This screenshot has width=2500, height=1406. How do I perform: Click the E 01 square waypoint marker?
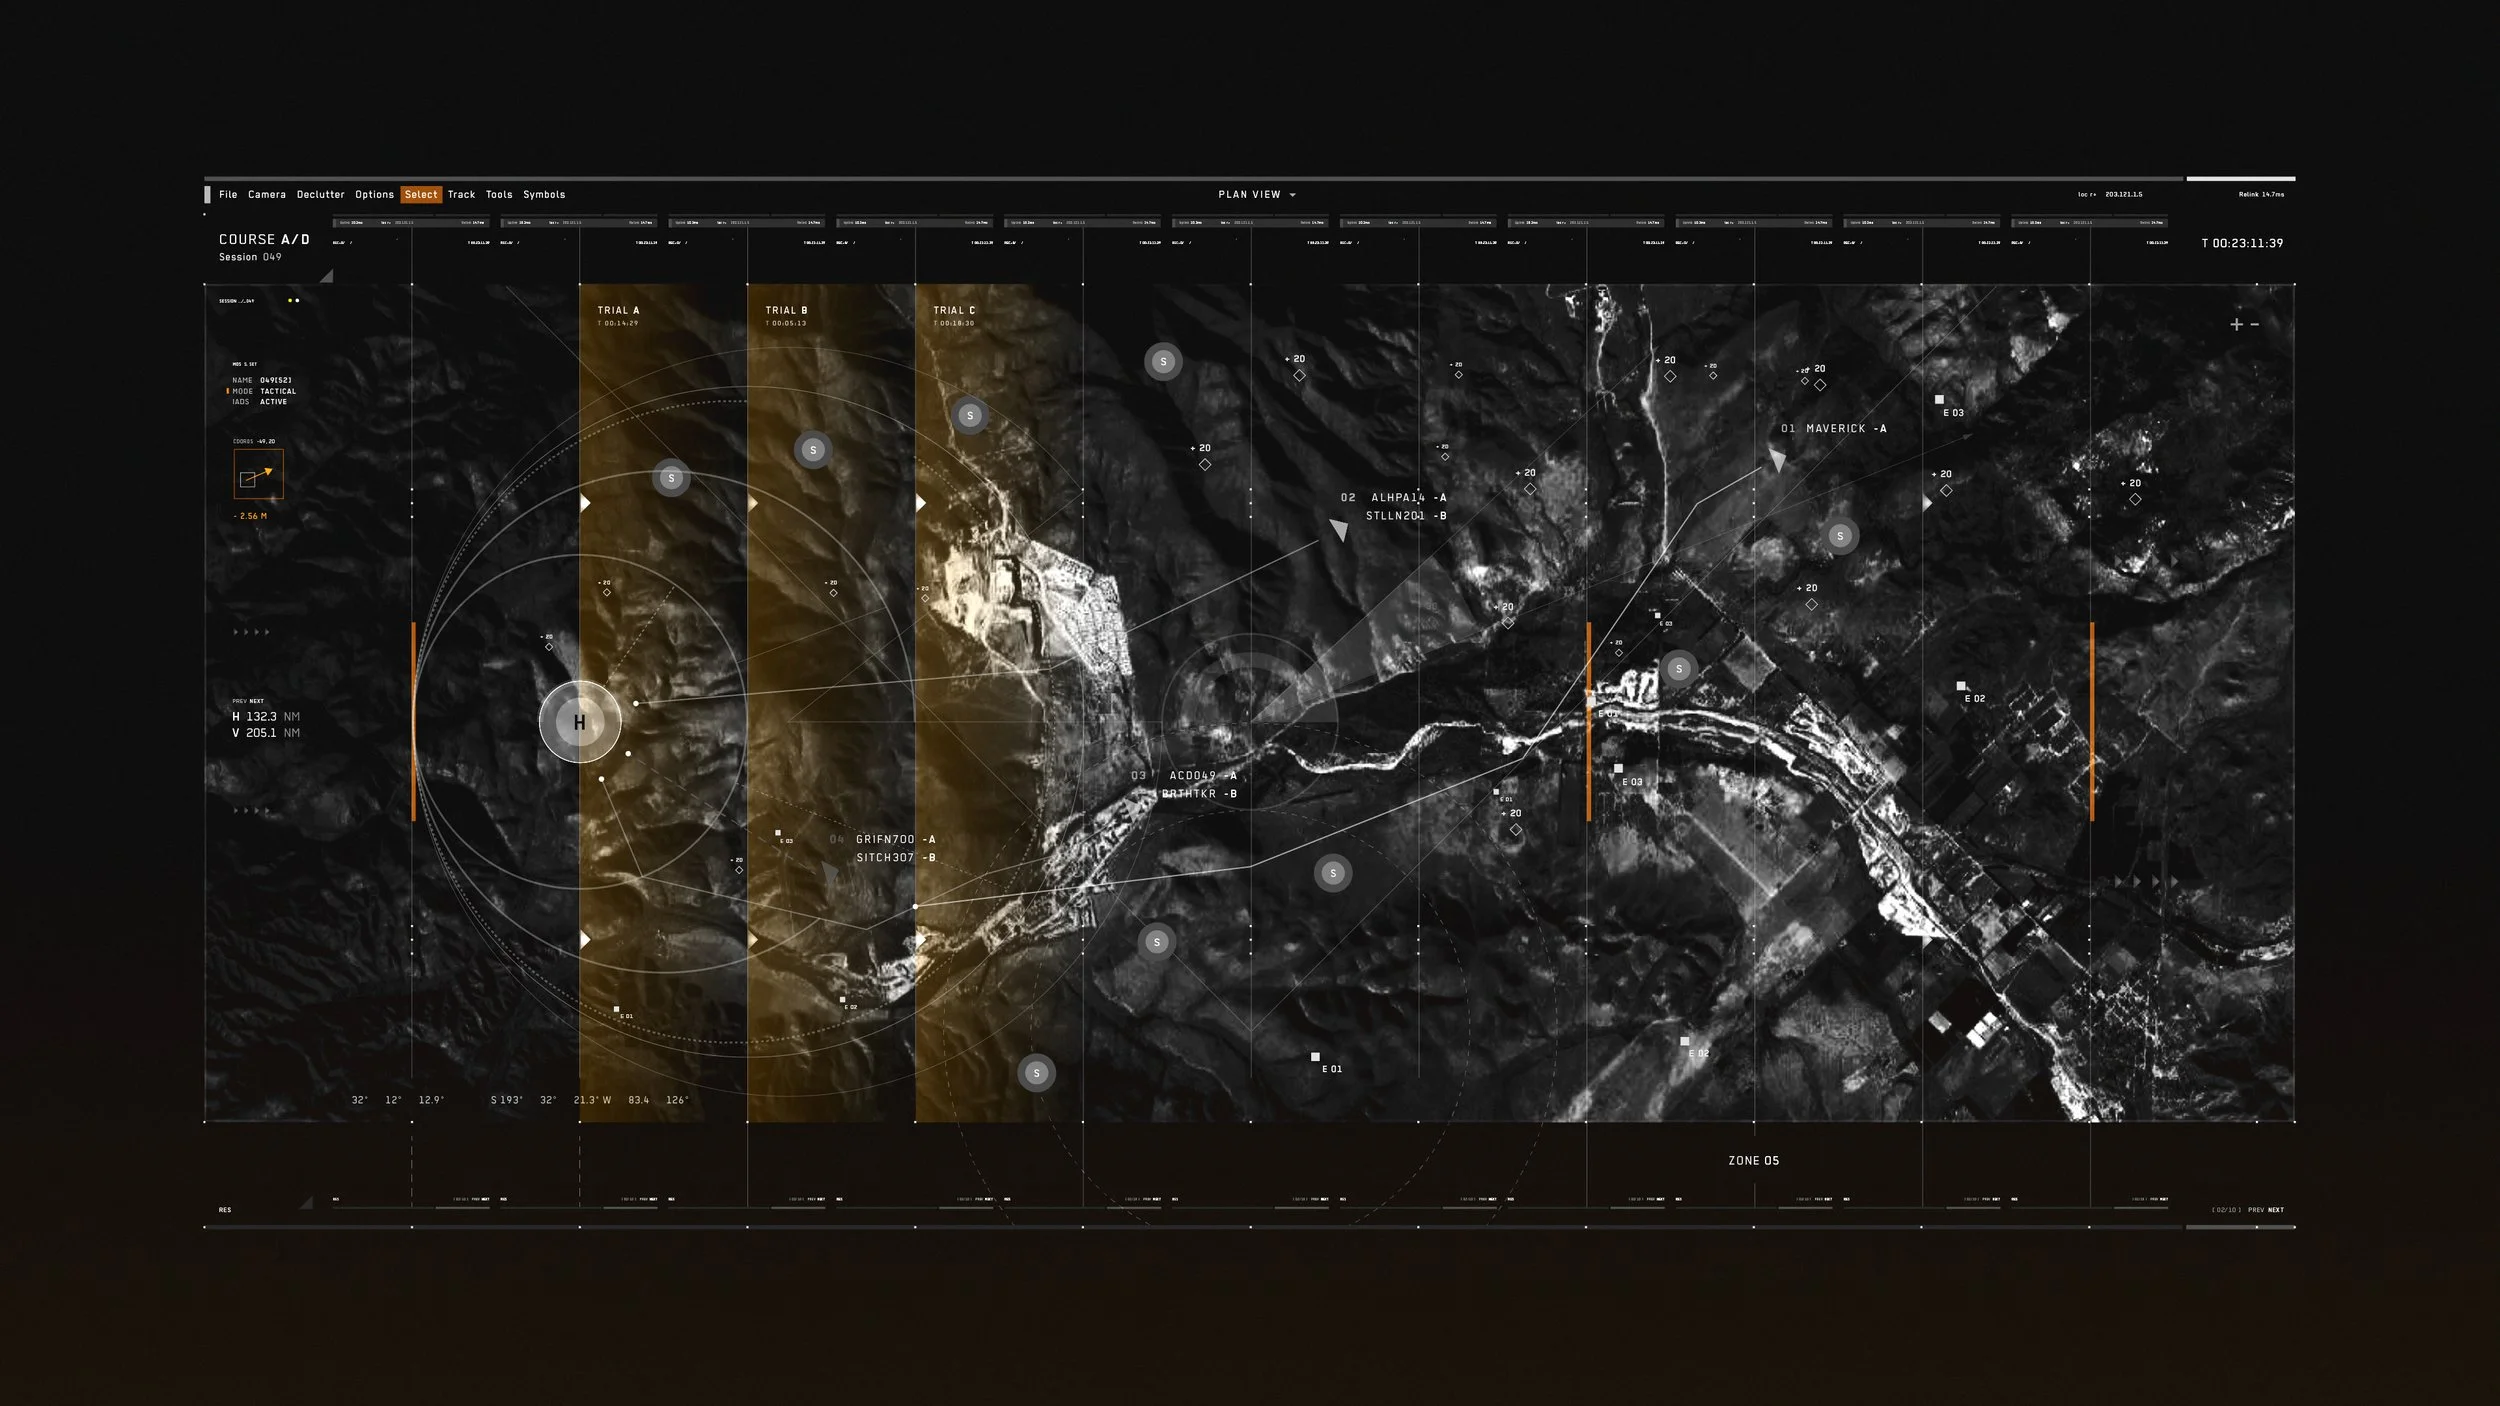coord(1315,1057)
